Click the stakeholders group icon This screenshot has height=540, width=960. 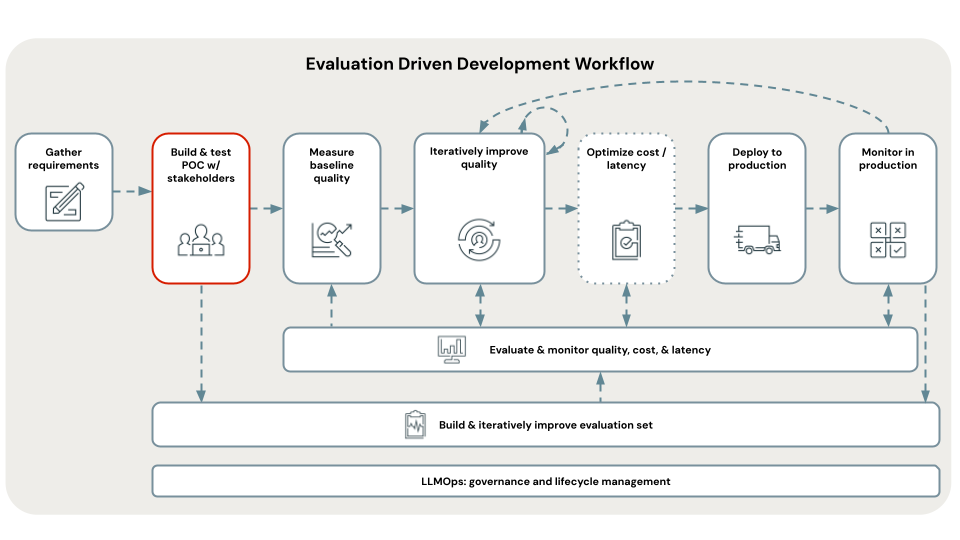pyautogui.click(x=200, y=239)
